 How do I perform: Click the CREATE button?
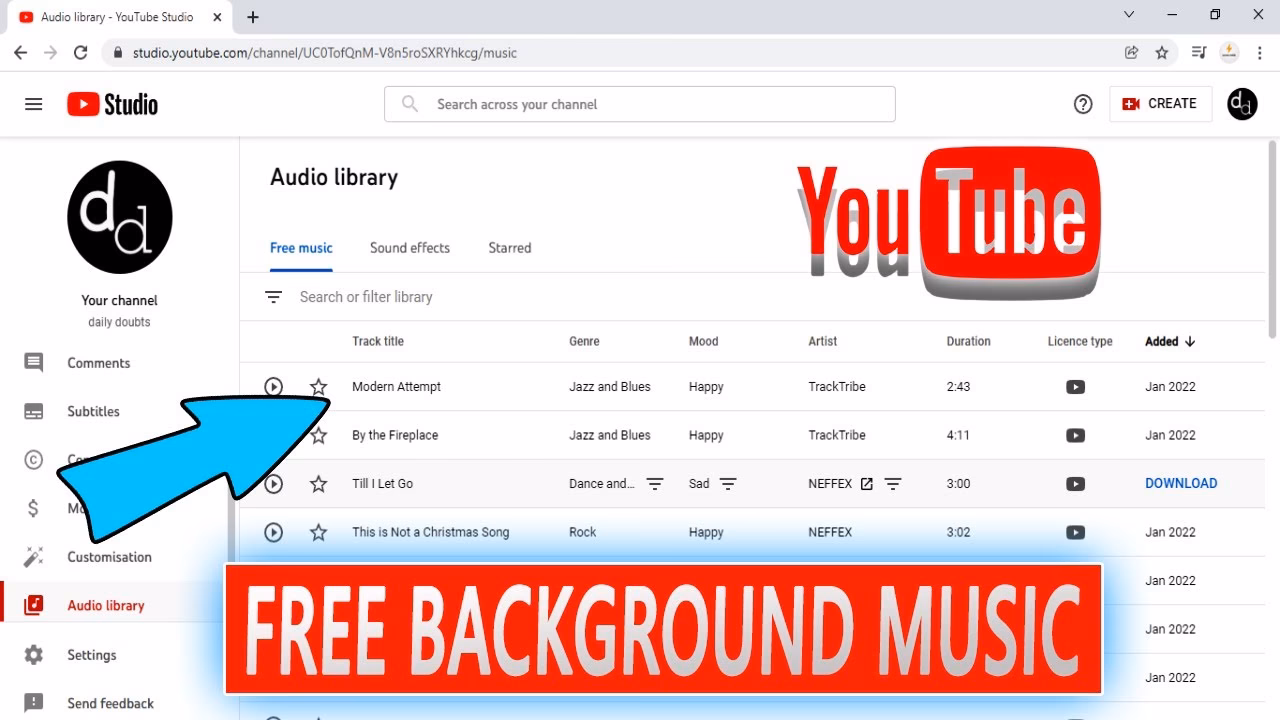tap(1160, 103)
